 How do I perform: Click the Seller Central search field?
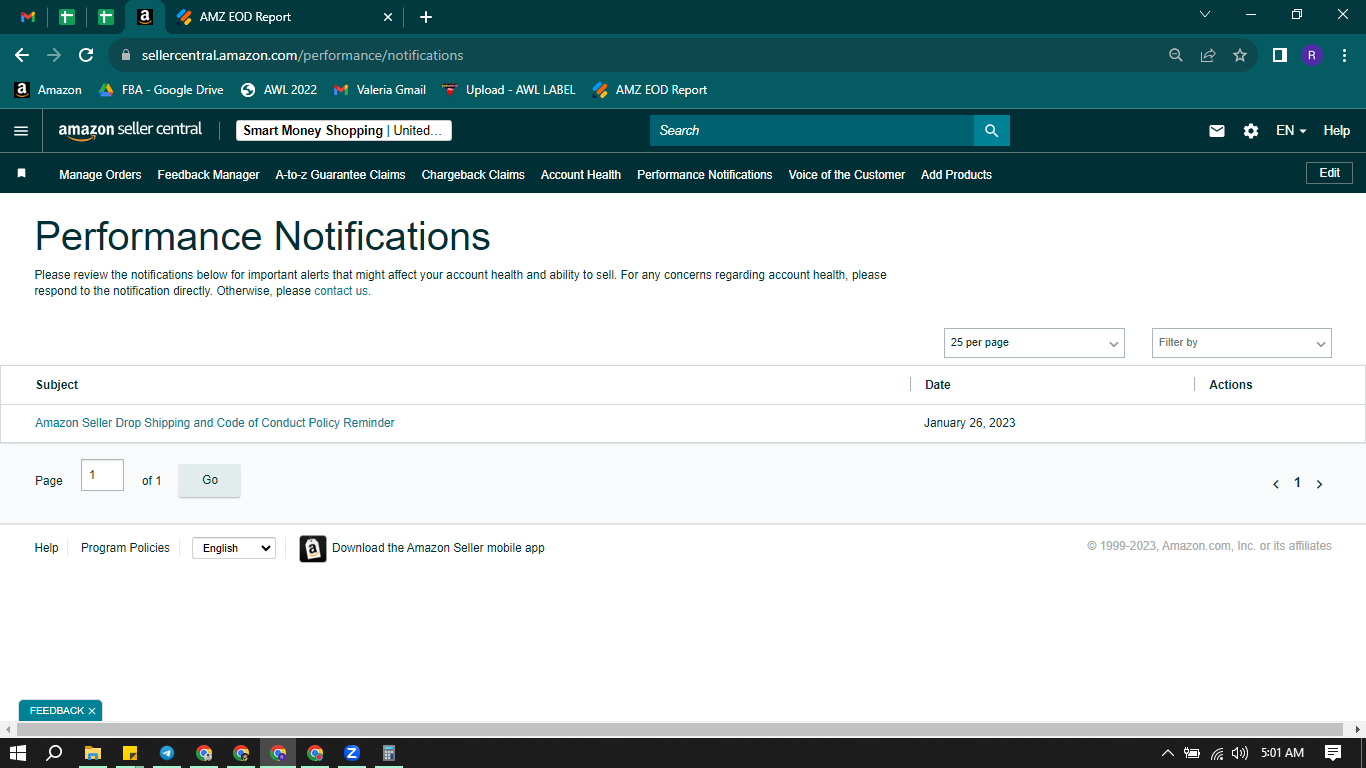[812, 131]
